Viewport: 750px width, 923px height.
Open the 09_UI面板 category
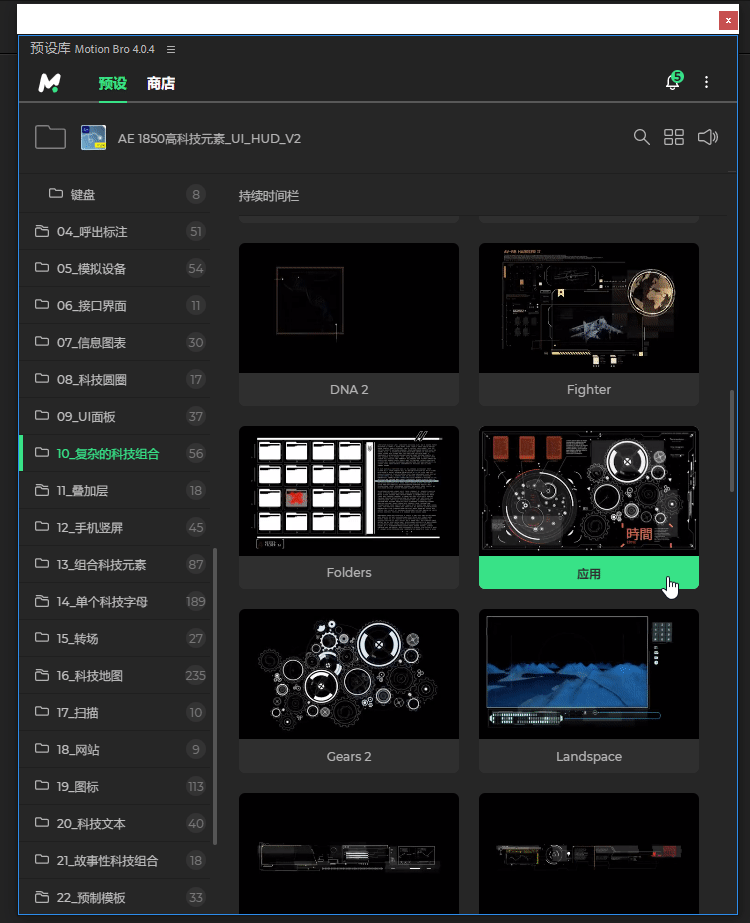(115, 417)
